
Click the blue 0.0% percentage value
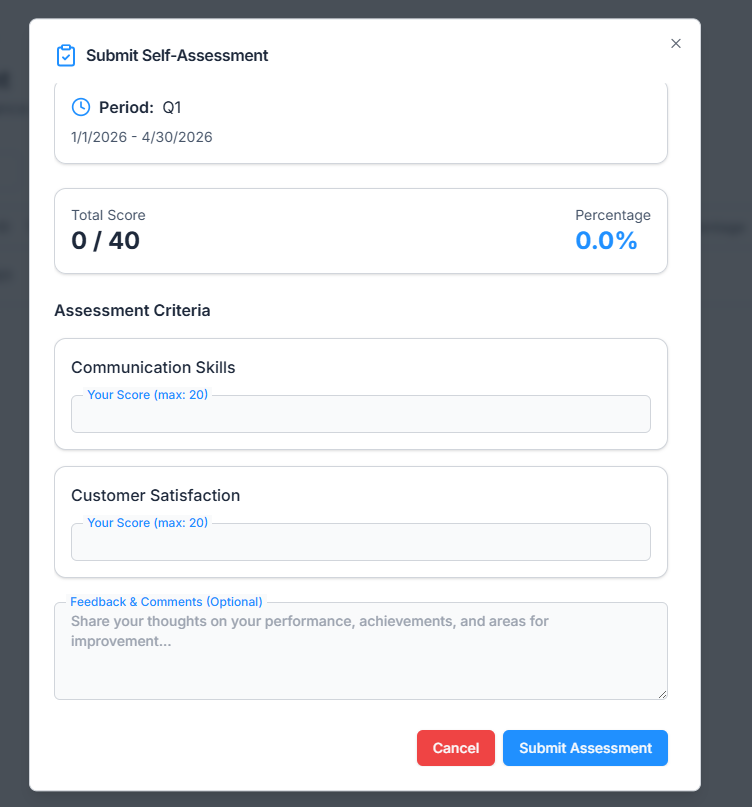pyautogui.click(x=606, y=241)
